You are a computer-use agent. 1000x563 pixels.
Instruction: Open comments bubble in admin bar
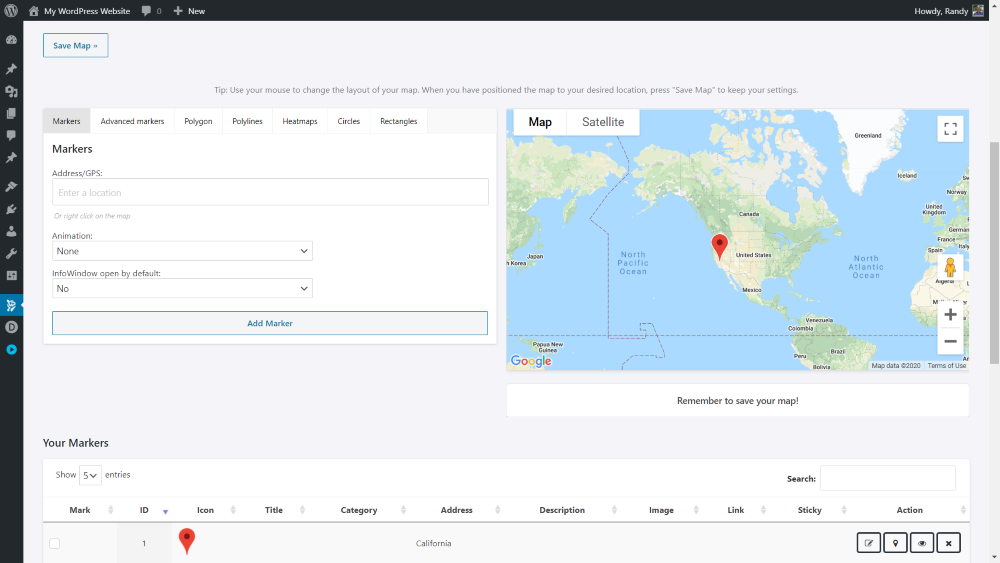click(x=151, y=11)
